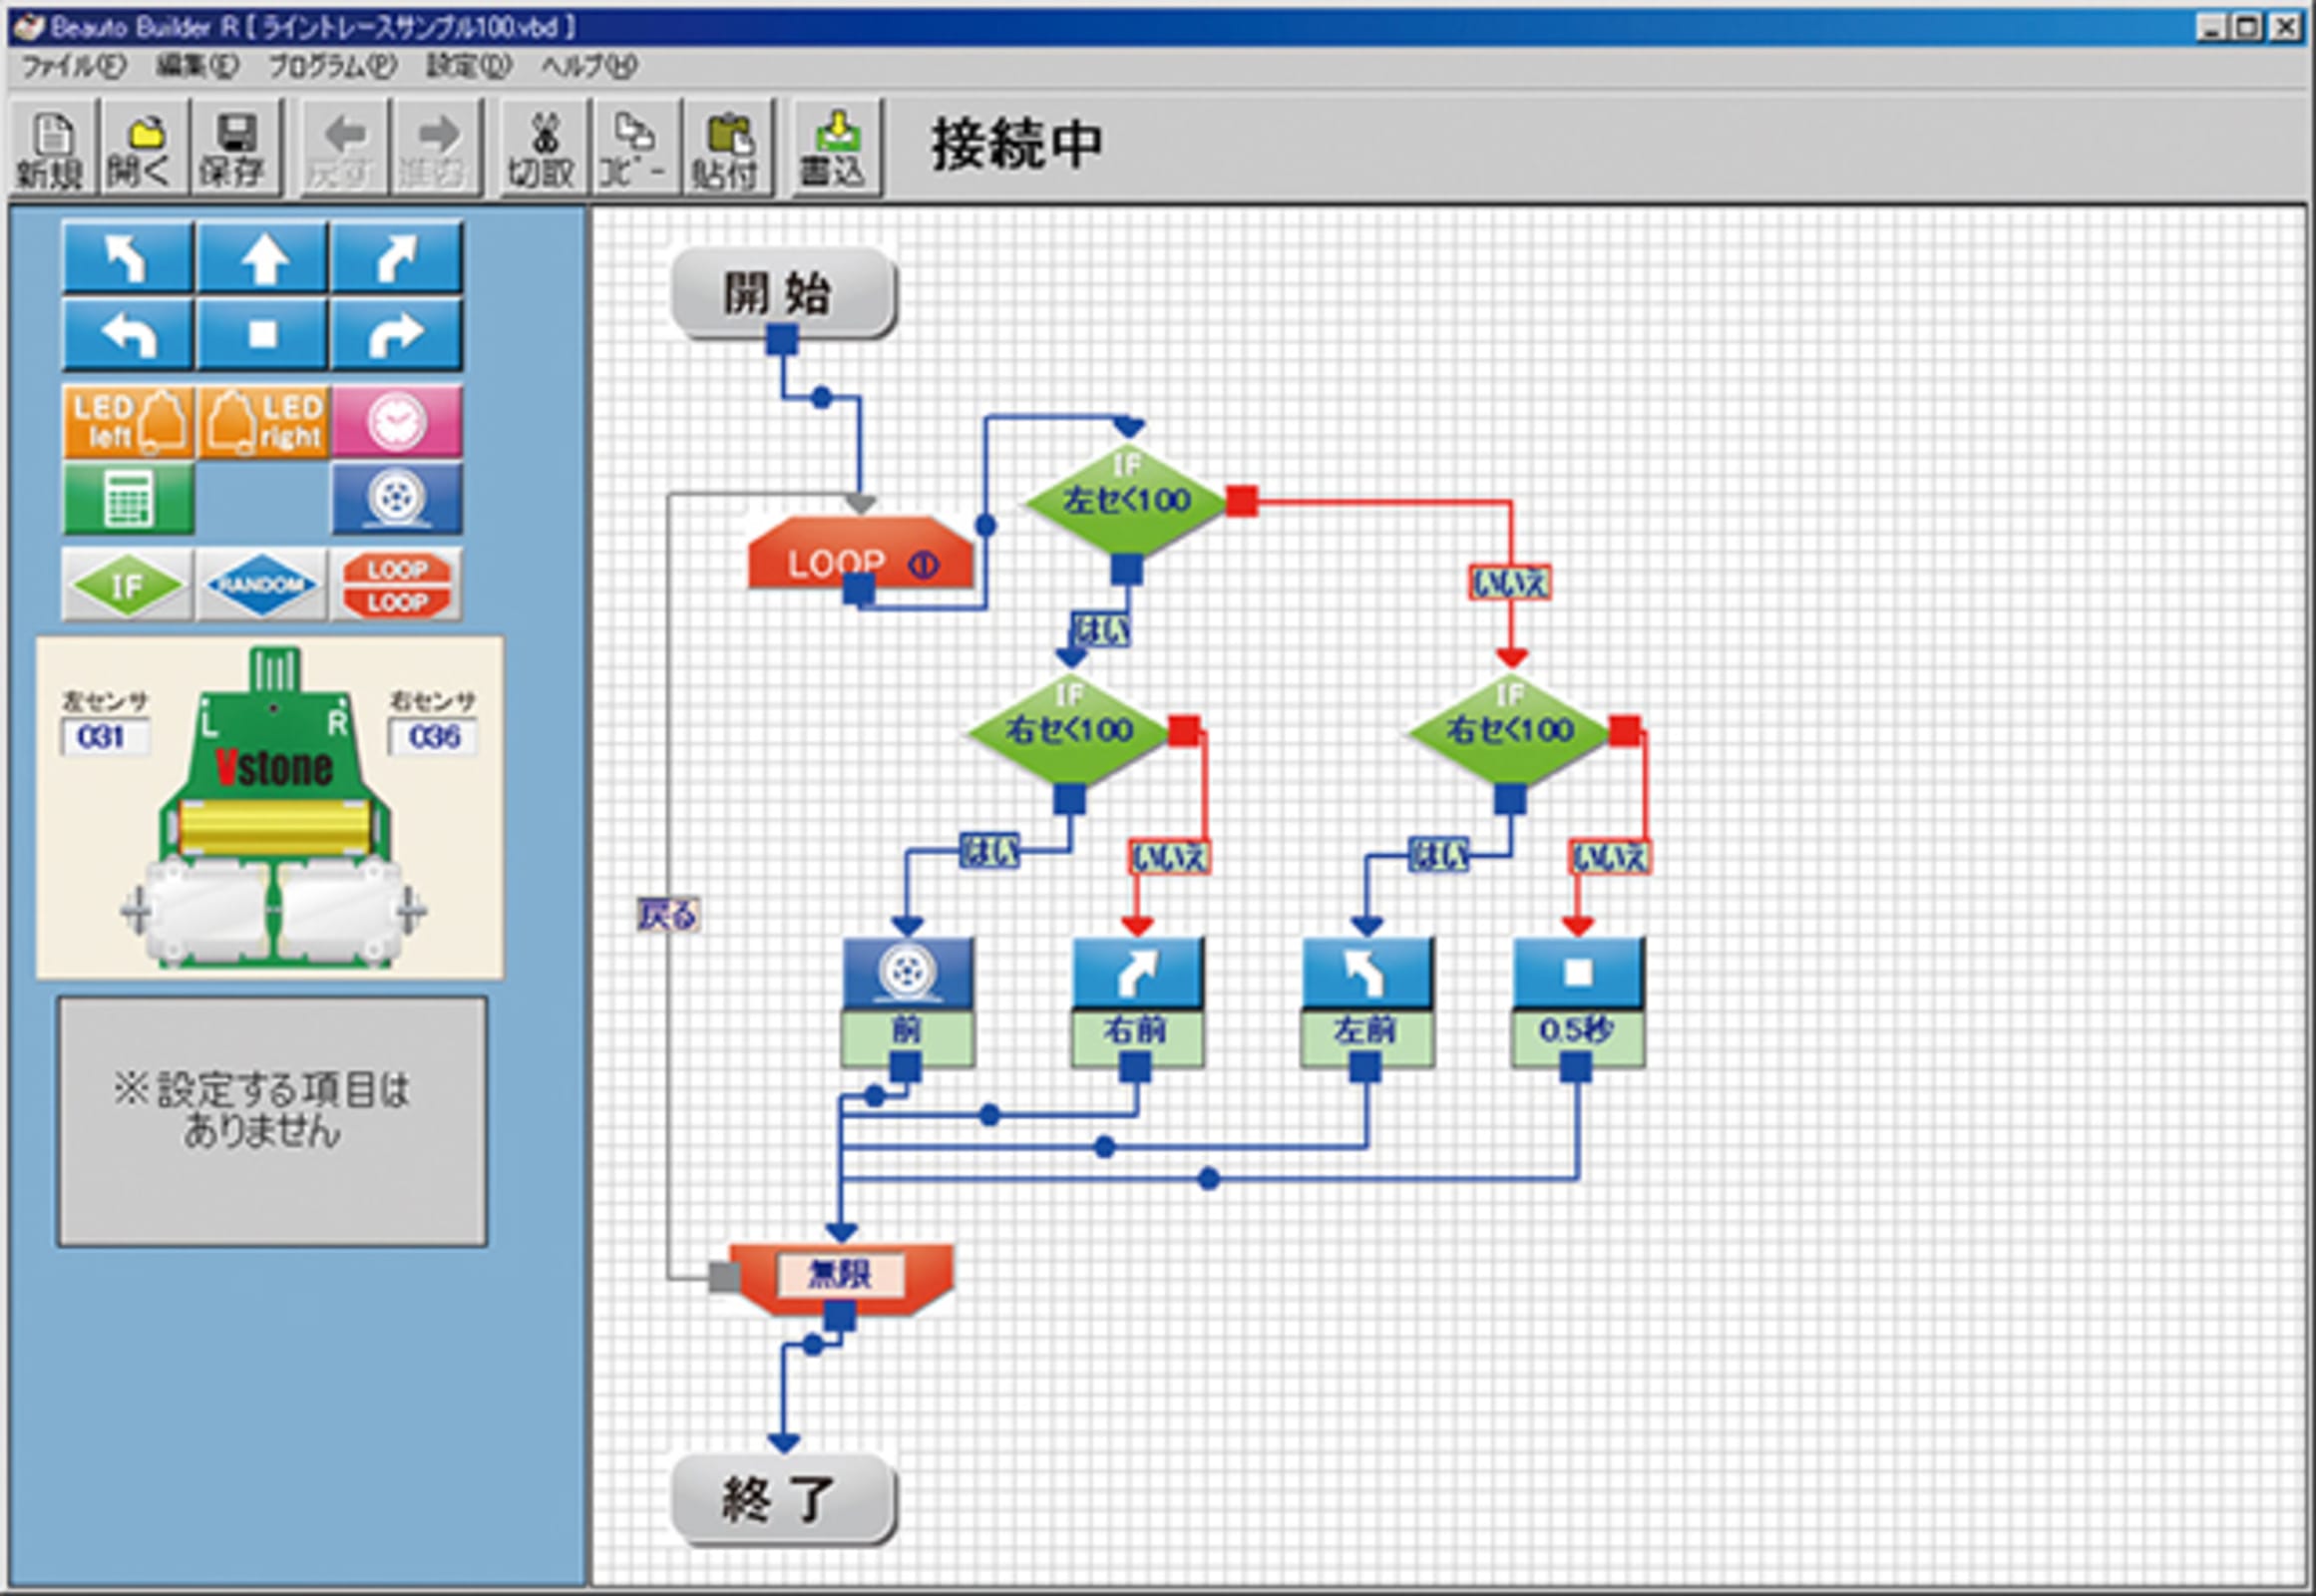The height and width of the screenshot is (1596, 2316).
Task: Open the プログラム menu
Action: tap(331, 66)
